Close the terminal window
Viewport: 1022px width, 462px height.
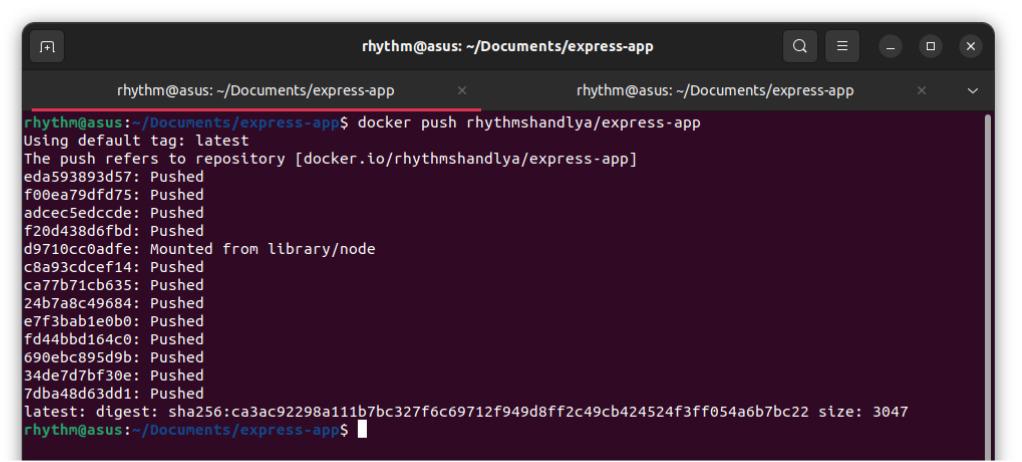pos(970,47)
